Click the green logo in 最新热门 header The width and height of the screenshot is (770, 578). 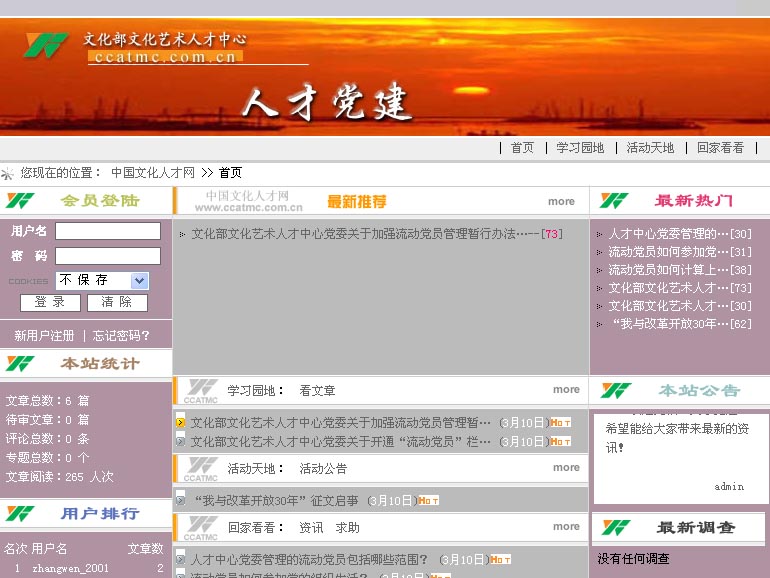tap(614, 201)
